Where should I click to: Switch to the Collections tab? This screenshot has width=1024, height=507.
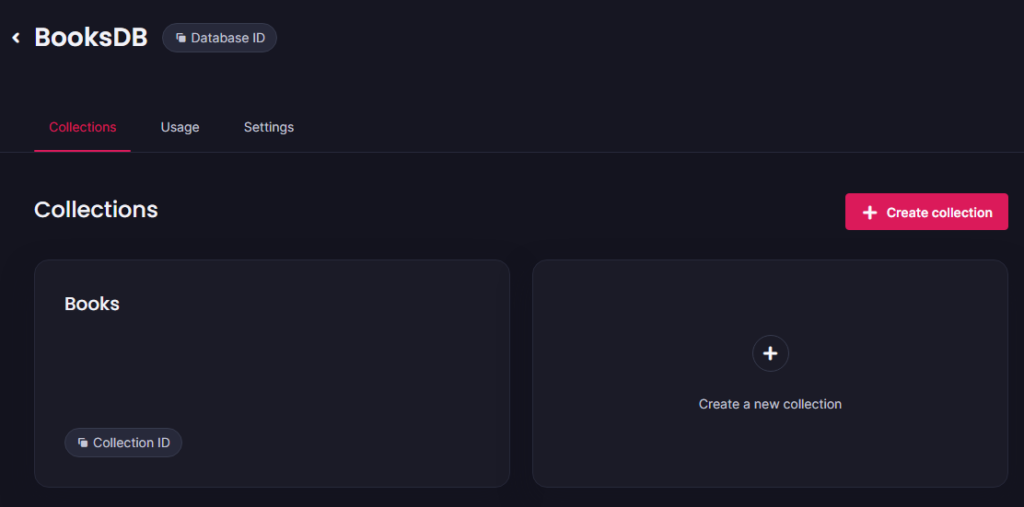83,127
